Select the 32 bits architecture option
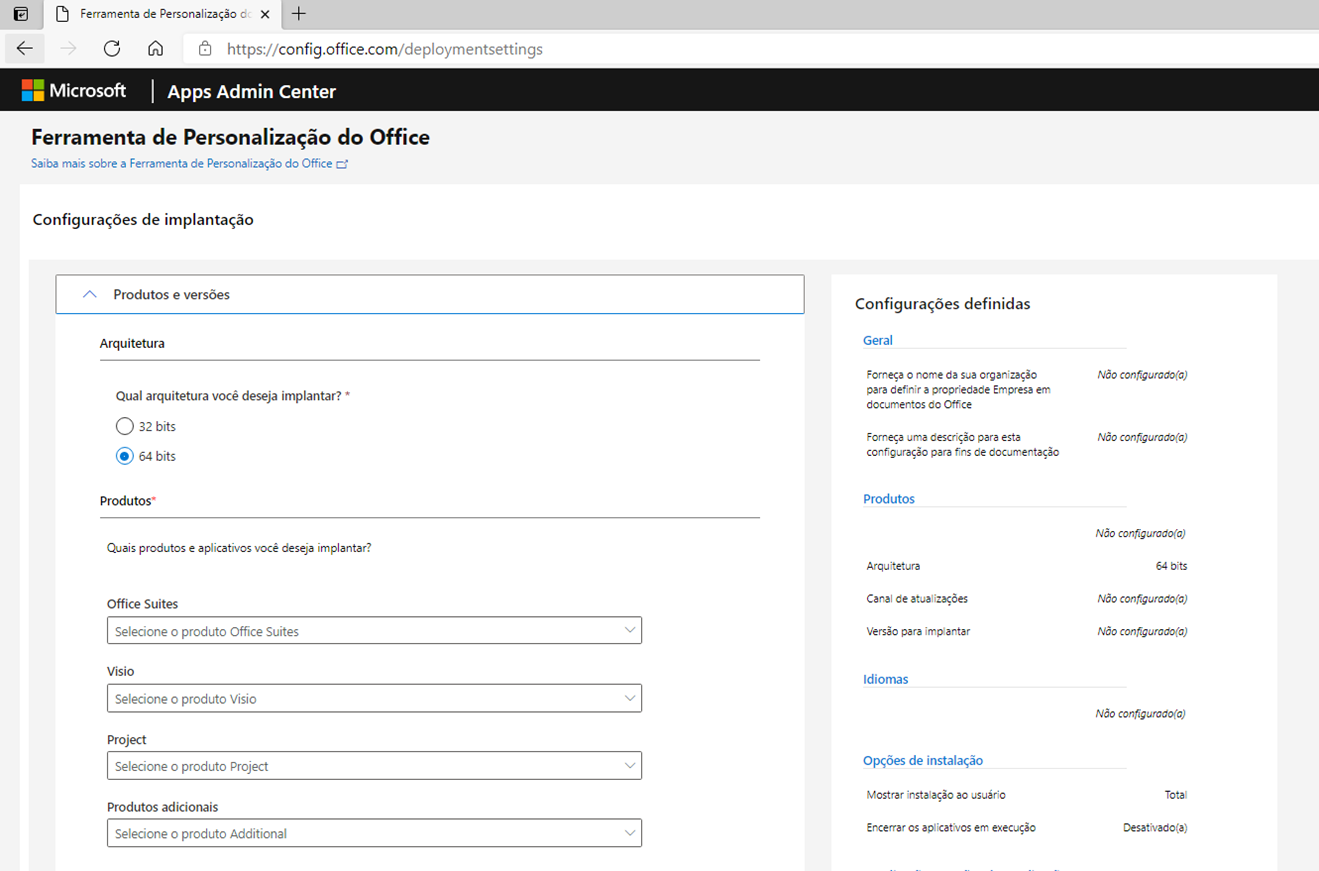1319x871 pixels. (x=125, y=426)
